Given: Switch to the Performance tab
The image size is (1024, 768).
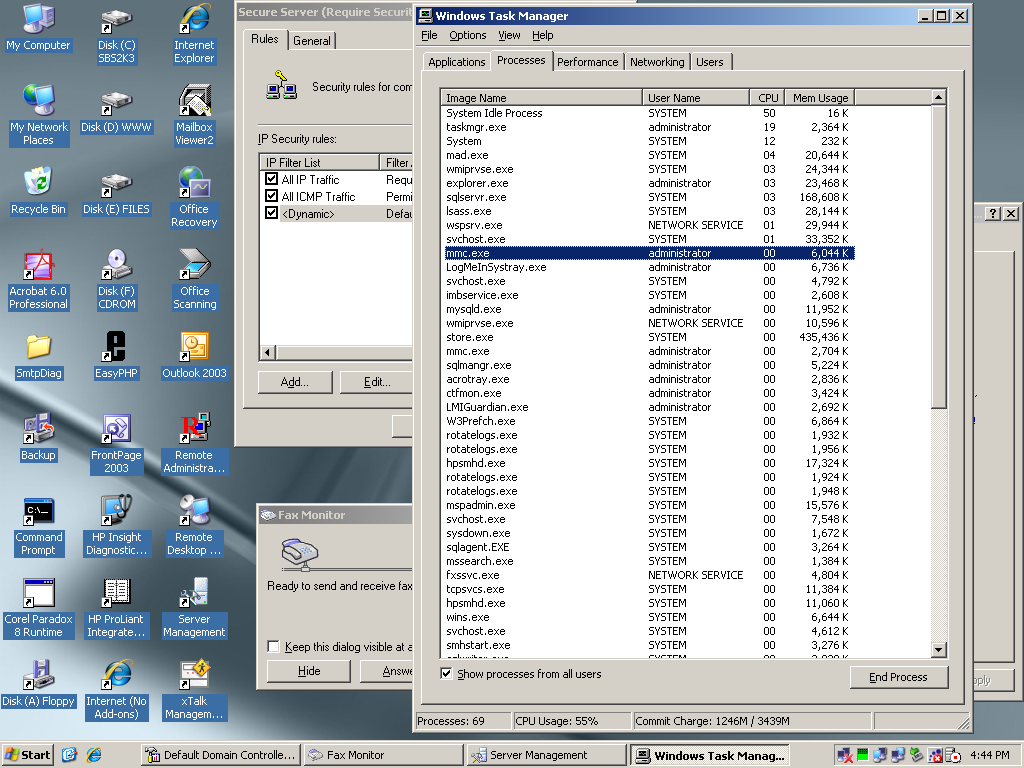Looking at the screenshot, I should [x=587, y=62].
